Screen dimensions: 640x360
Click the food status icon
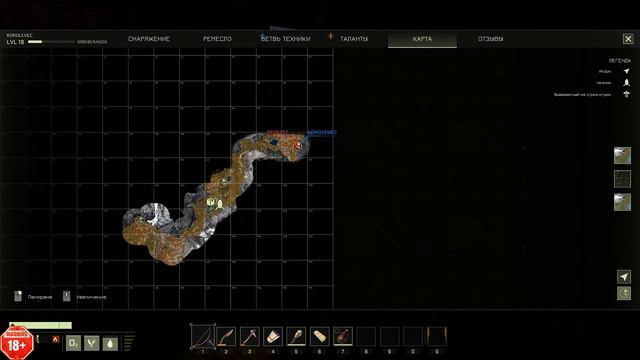pos(91,343)
